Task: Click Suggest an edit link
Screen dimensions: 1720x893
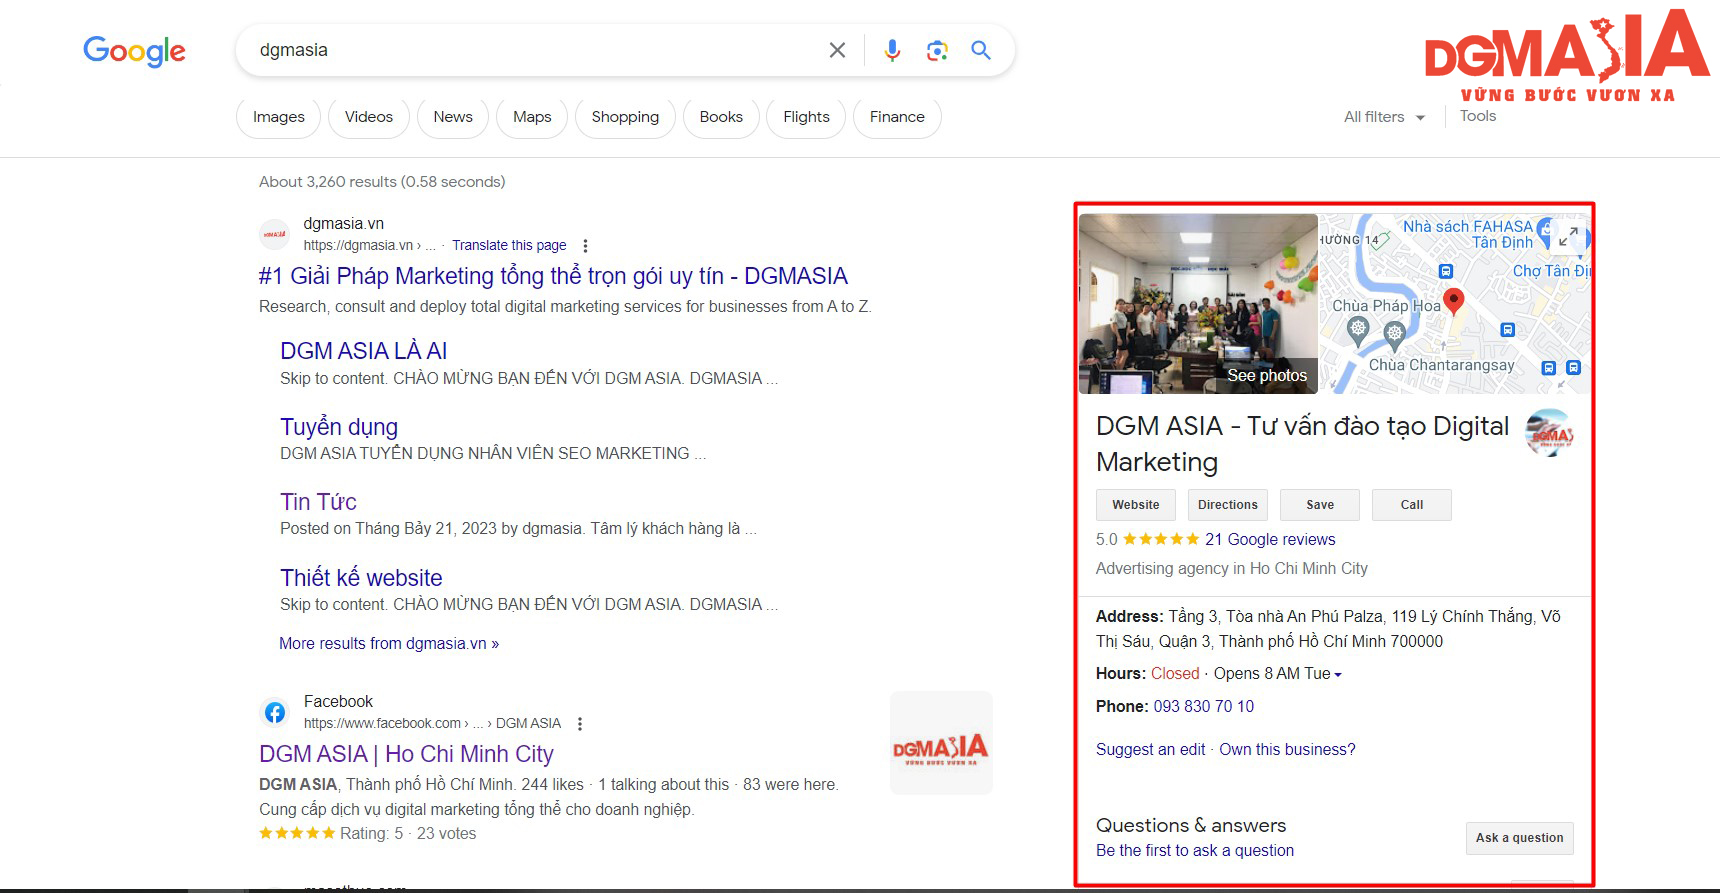Action: tap(1150, 750)
